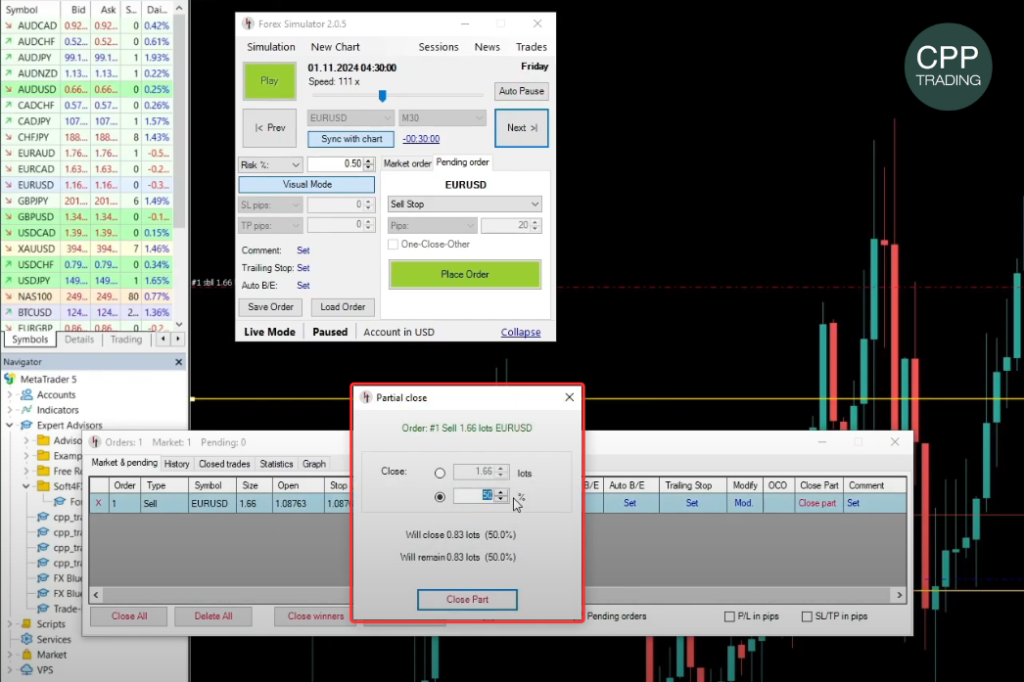Open the Trades menu
1024x682 pixels.
click(x=531, y=47)
